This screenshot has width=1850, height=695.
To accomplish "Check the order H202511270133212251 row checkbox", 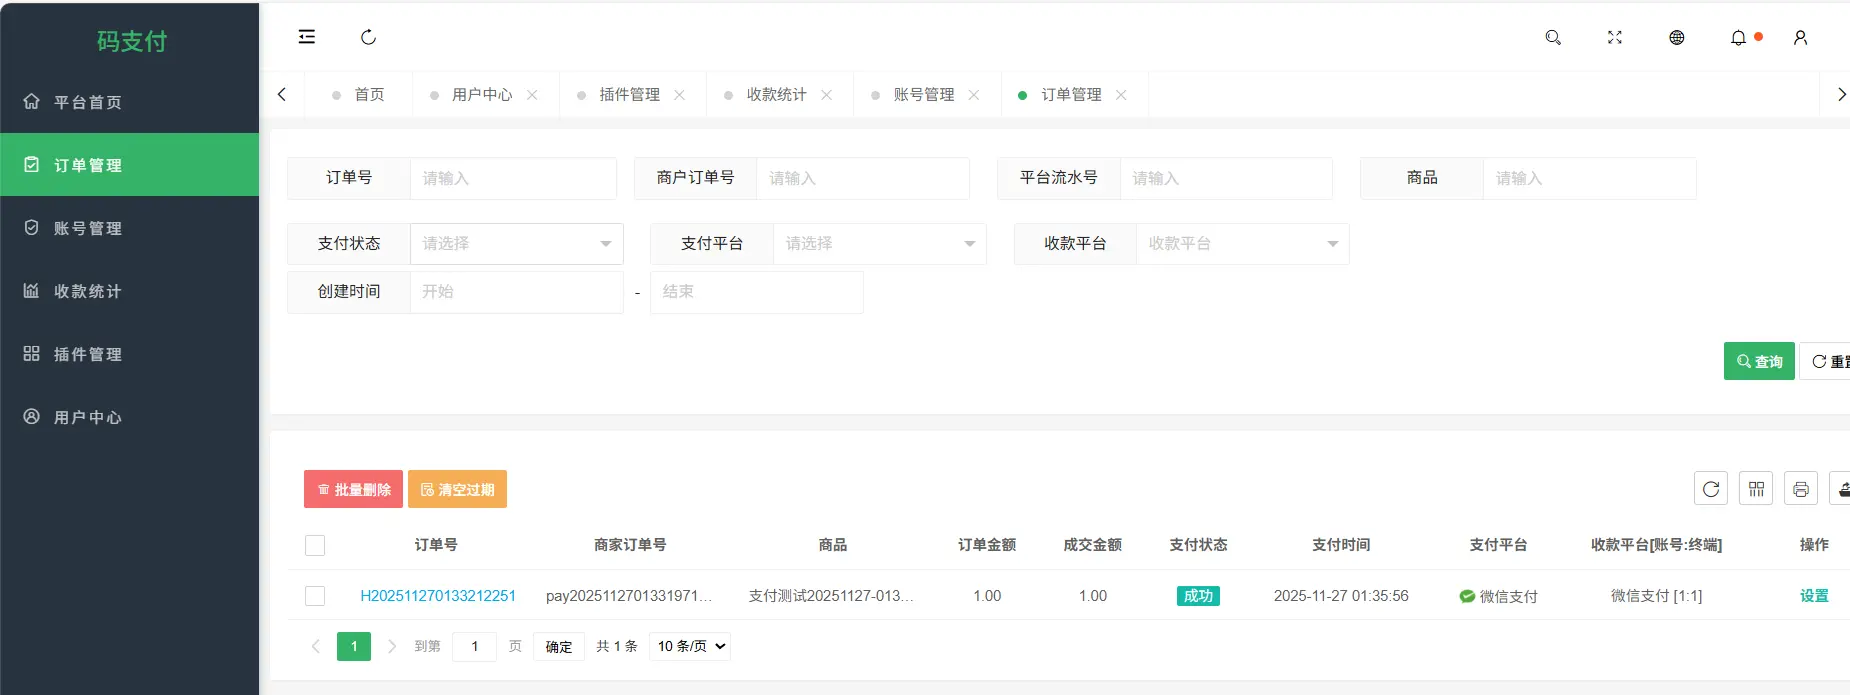I will [315, 596].
